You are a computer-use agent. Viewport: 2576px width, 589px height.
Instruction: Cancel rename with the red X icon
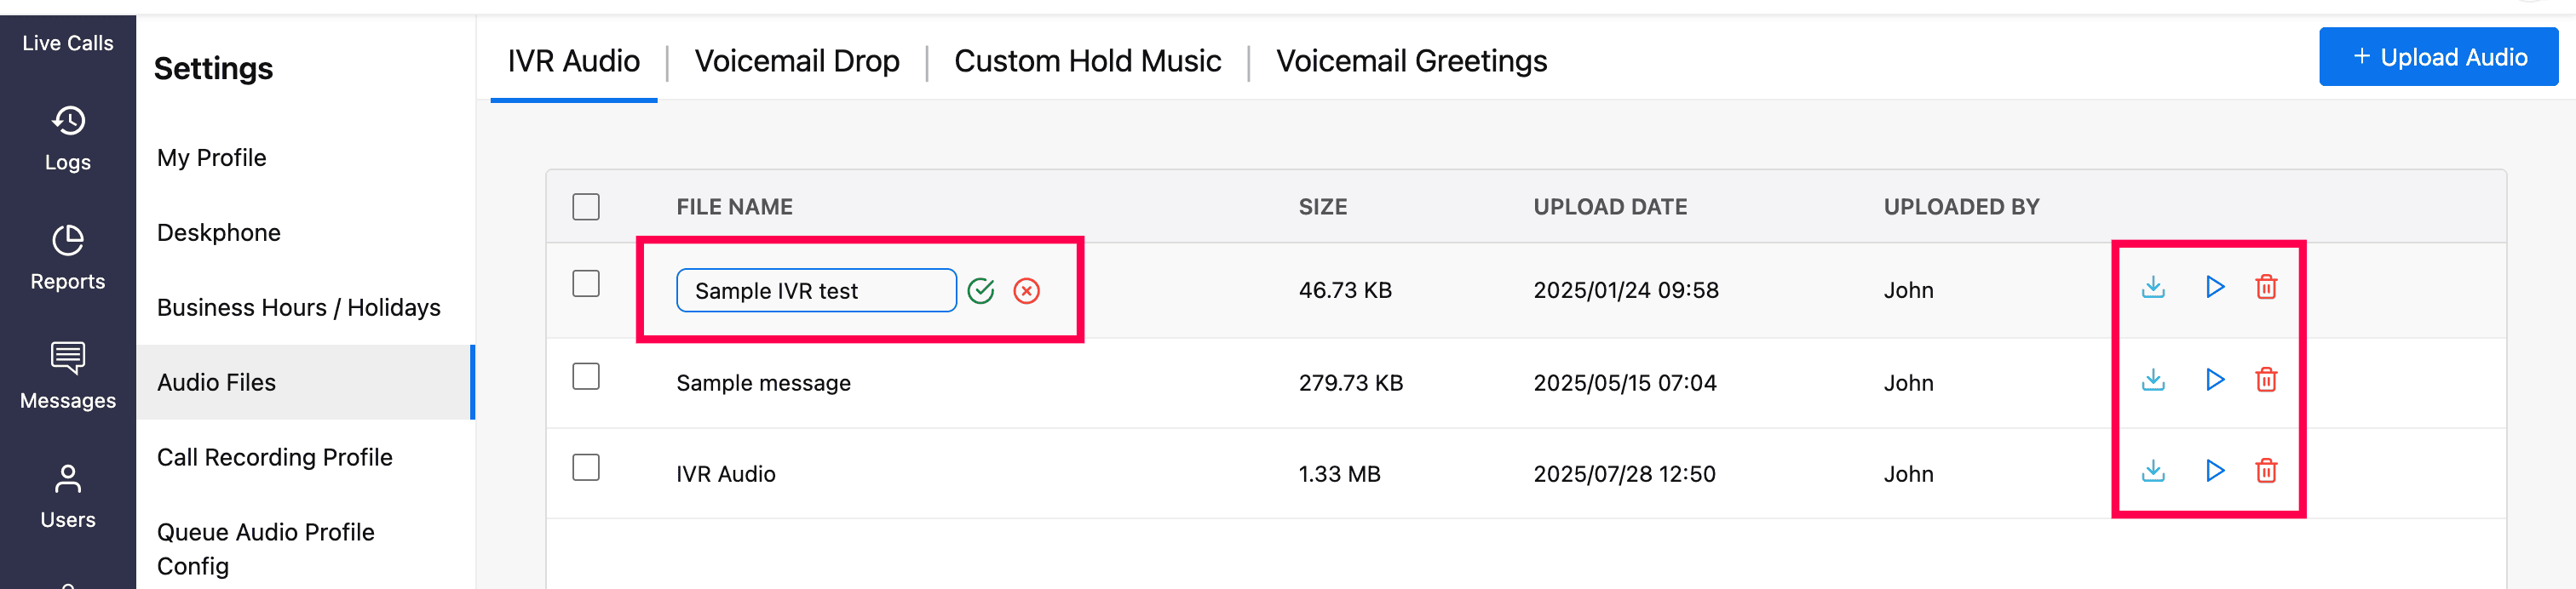(x=1026, y=291)
